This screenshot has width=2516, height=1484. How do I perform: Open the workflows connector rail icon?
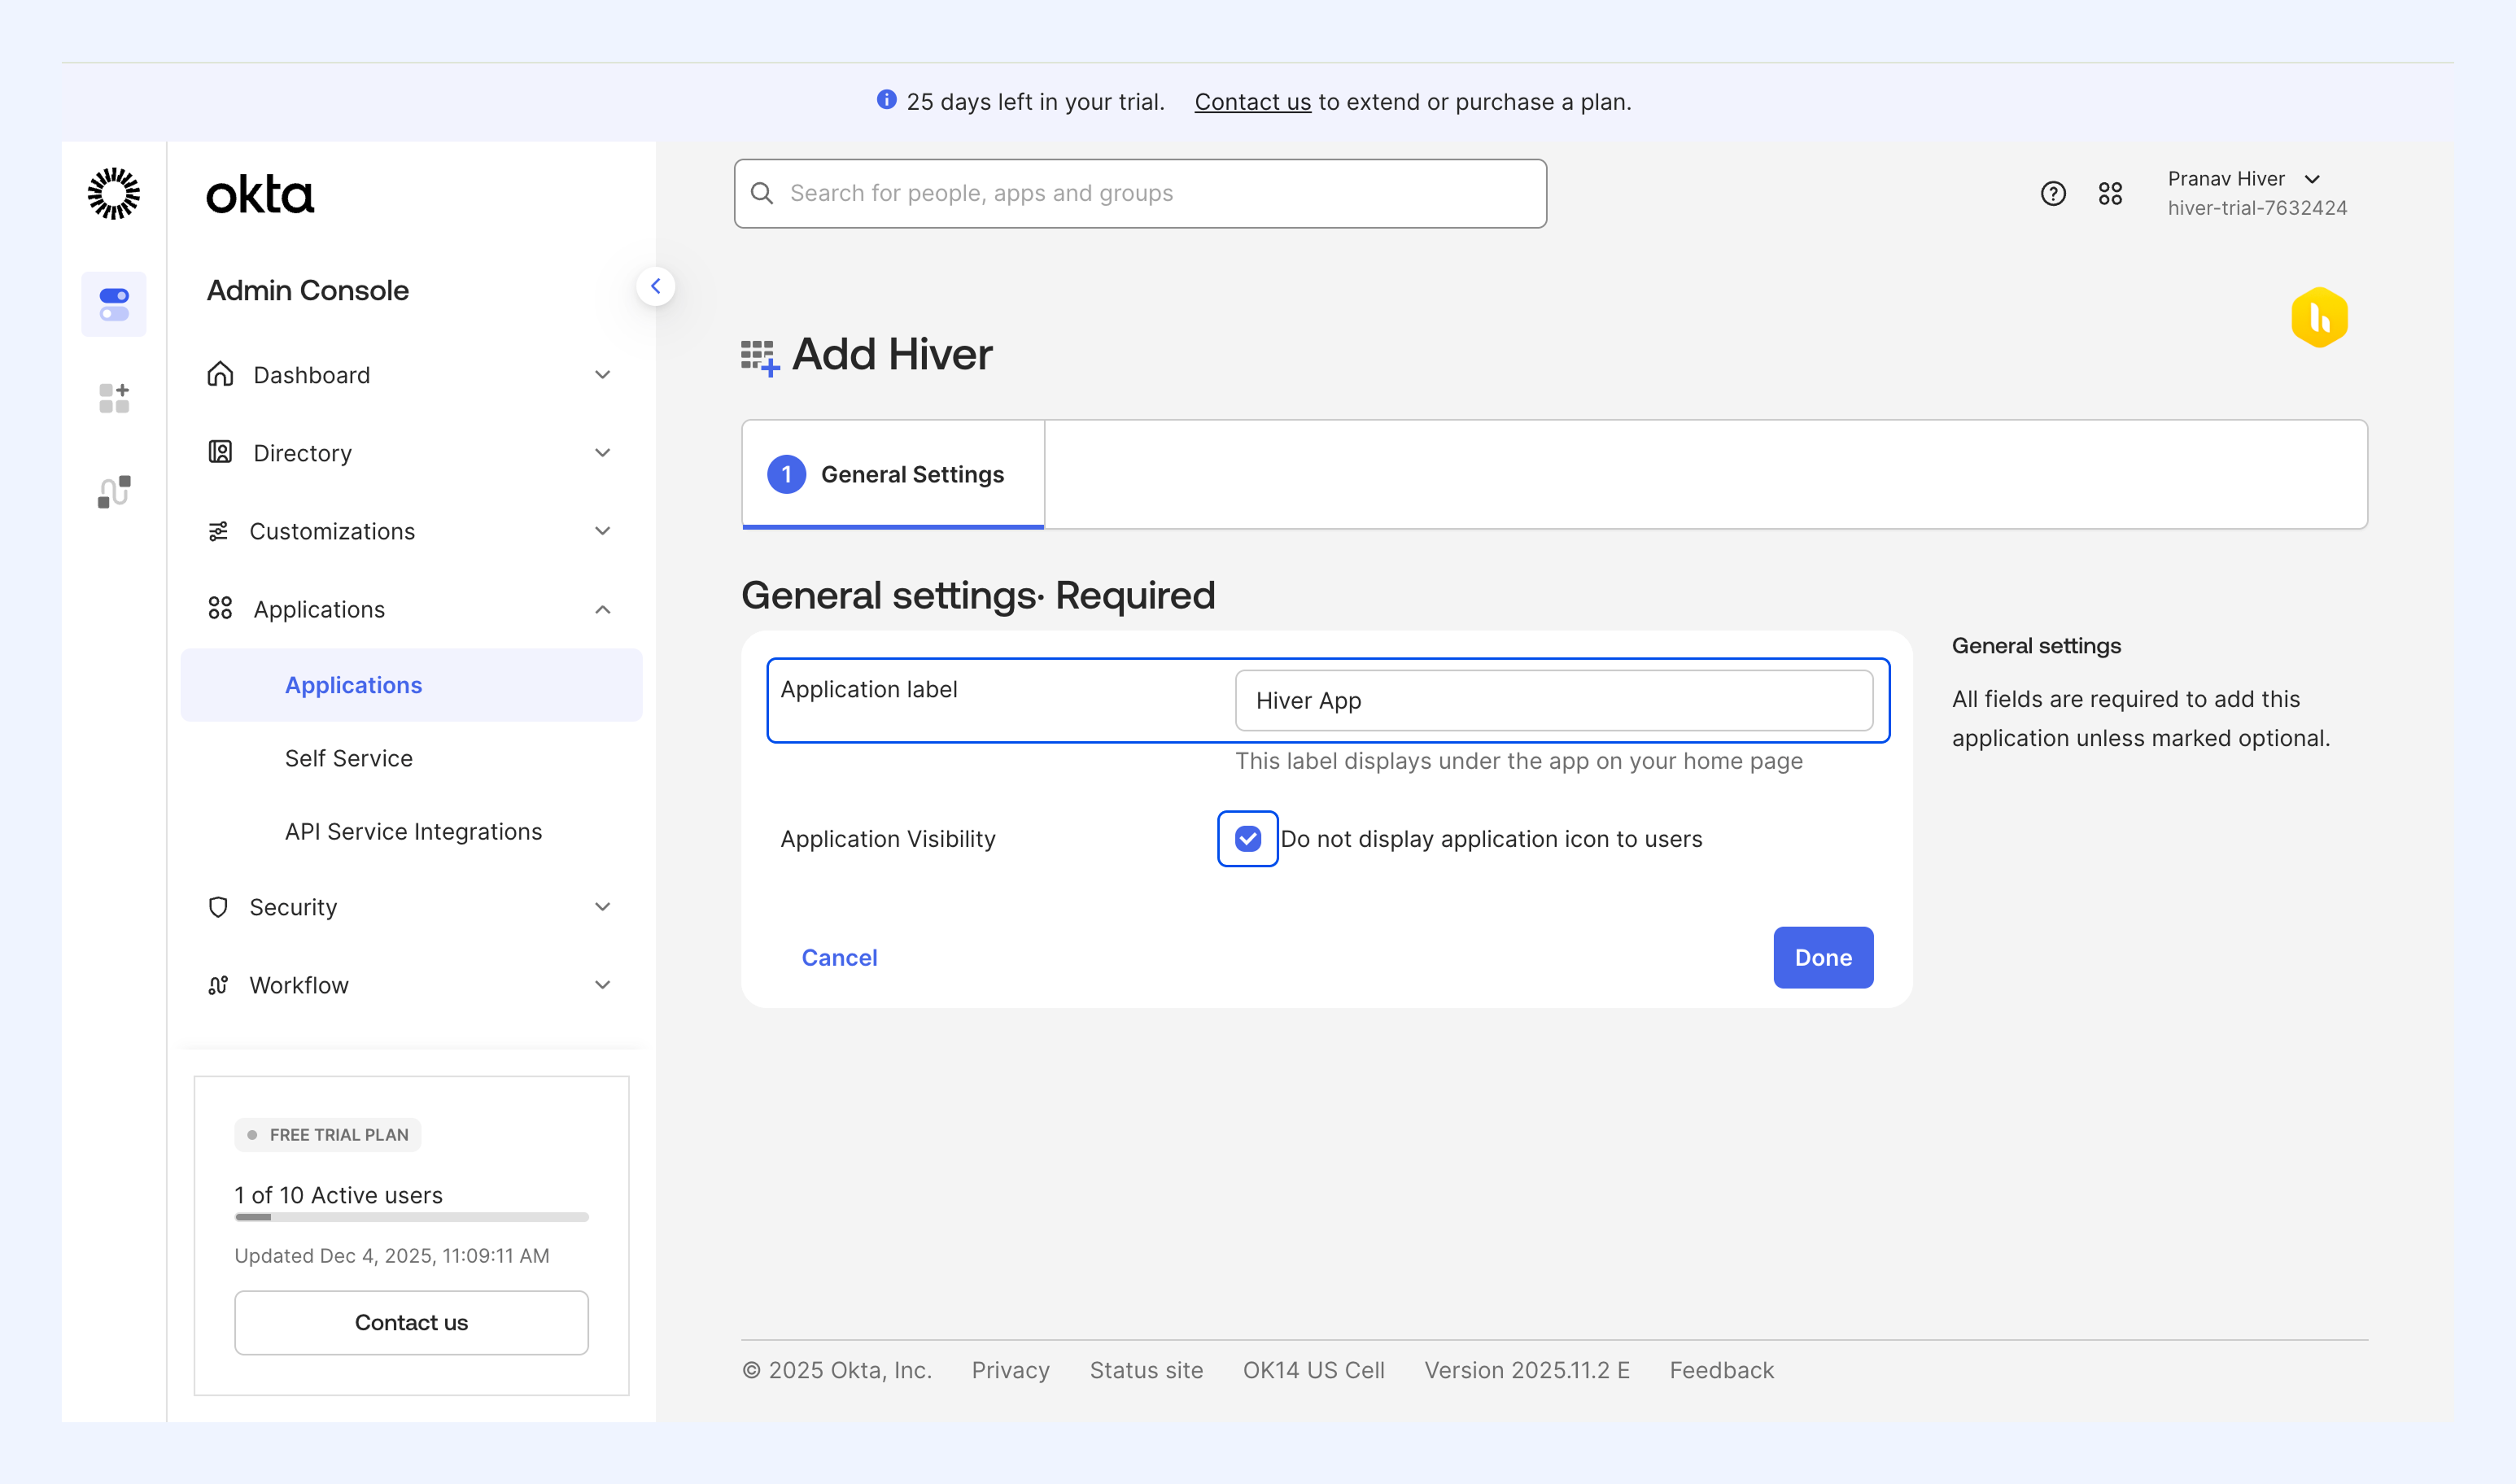point(114,492)
